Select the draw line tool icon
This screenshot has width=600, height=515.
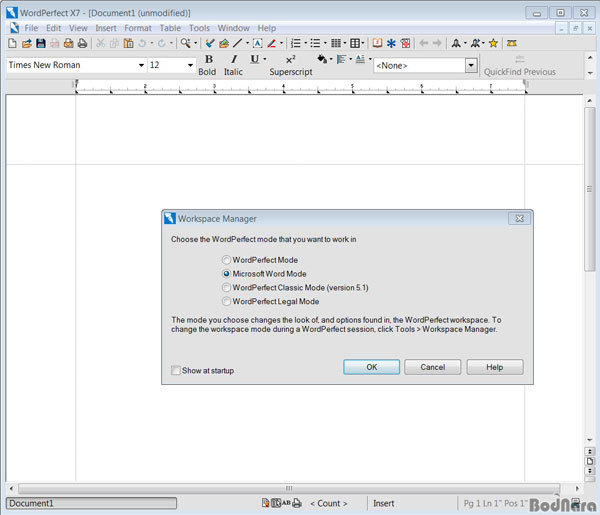click(238, 43)
